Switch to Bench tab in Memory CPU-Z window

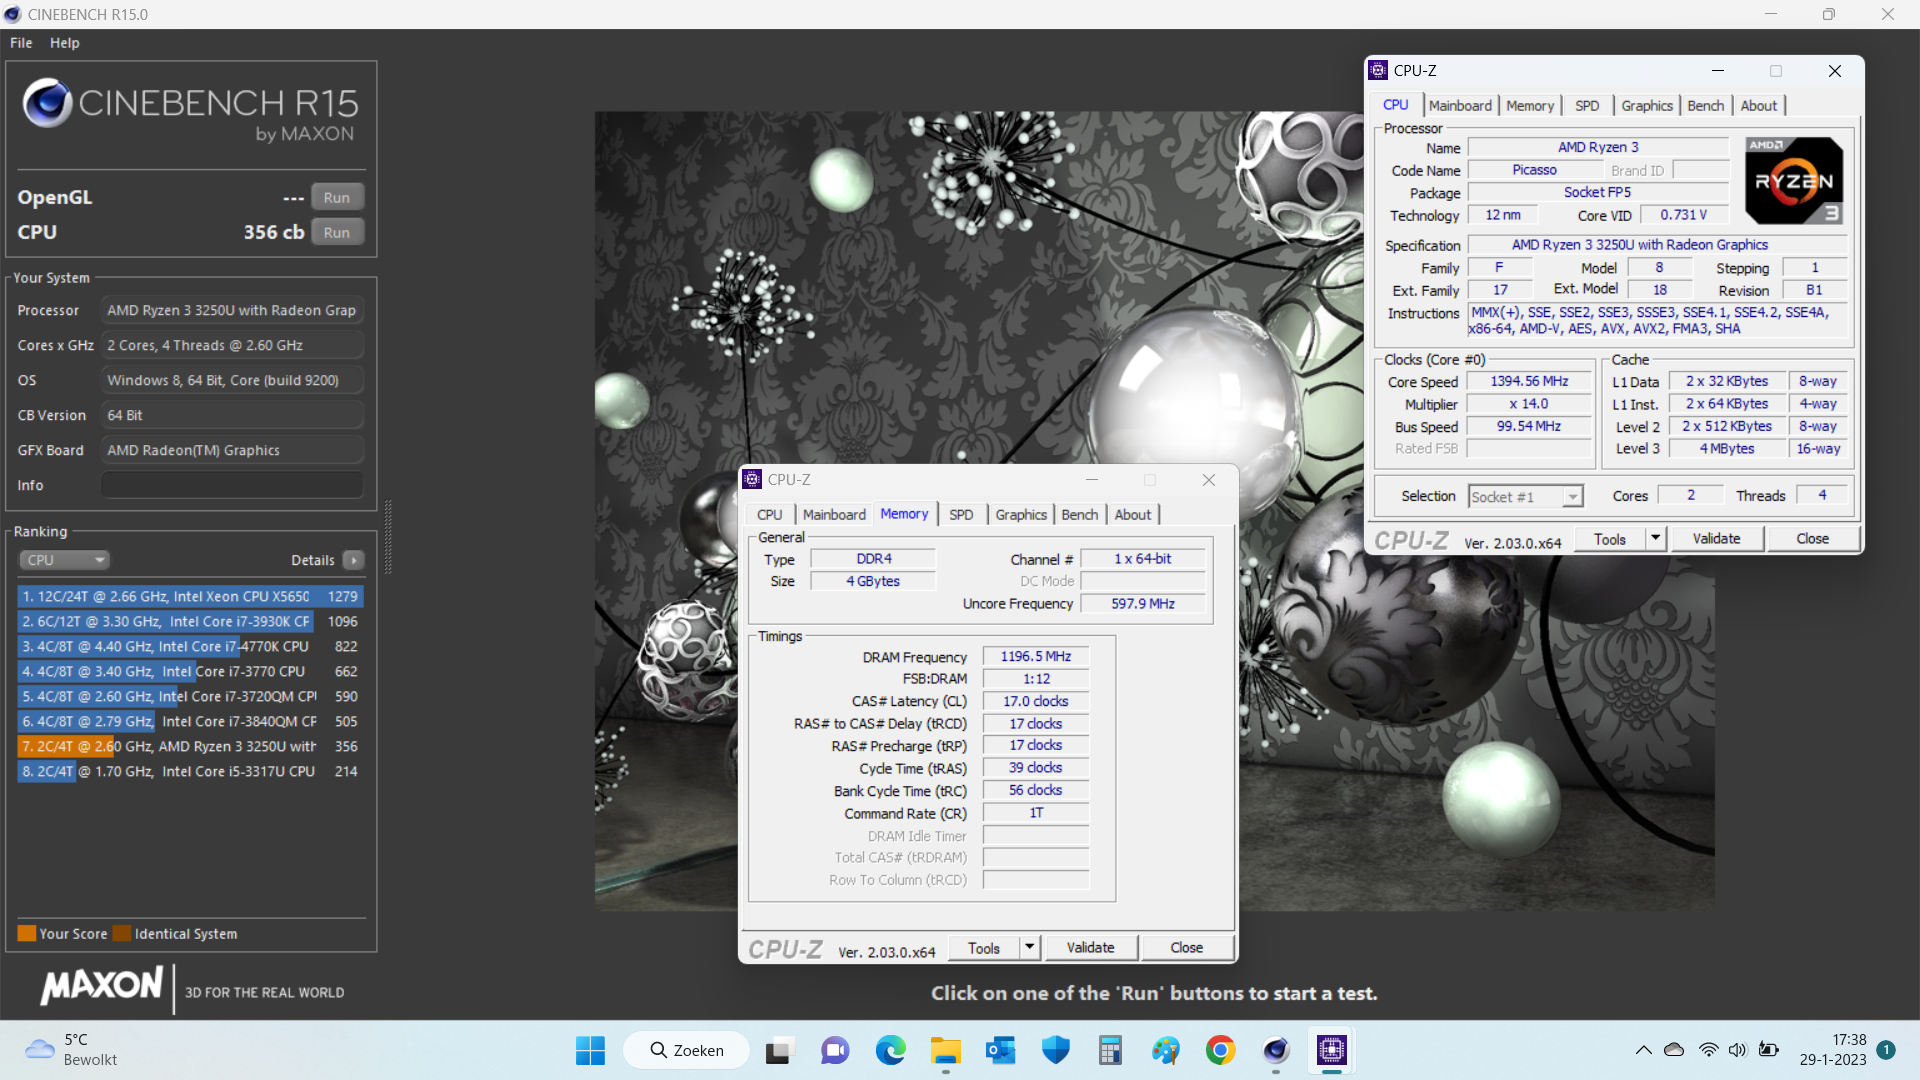1080,515
